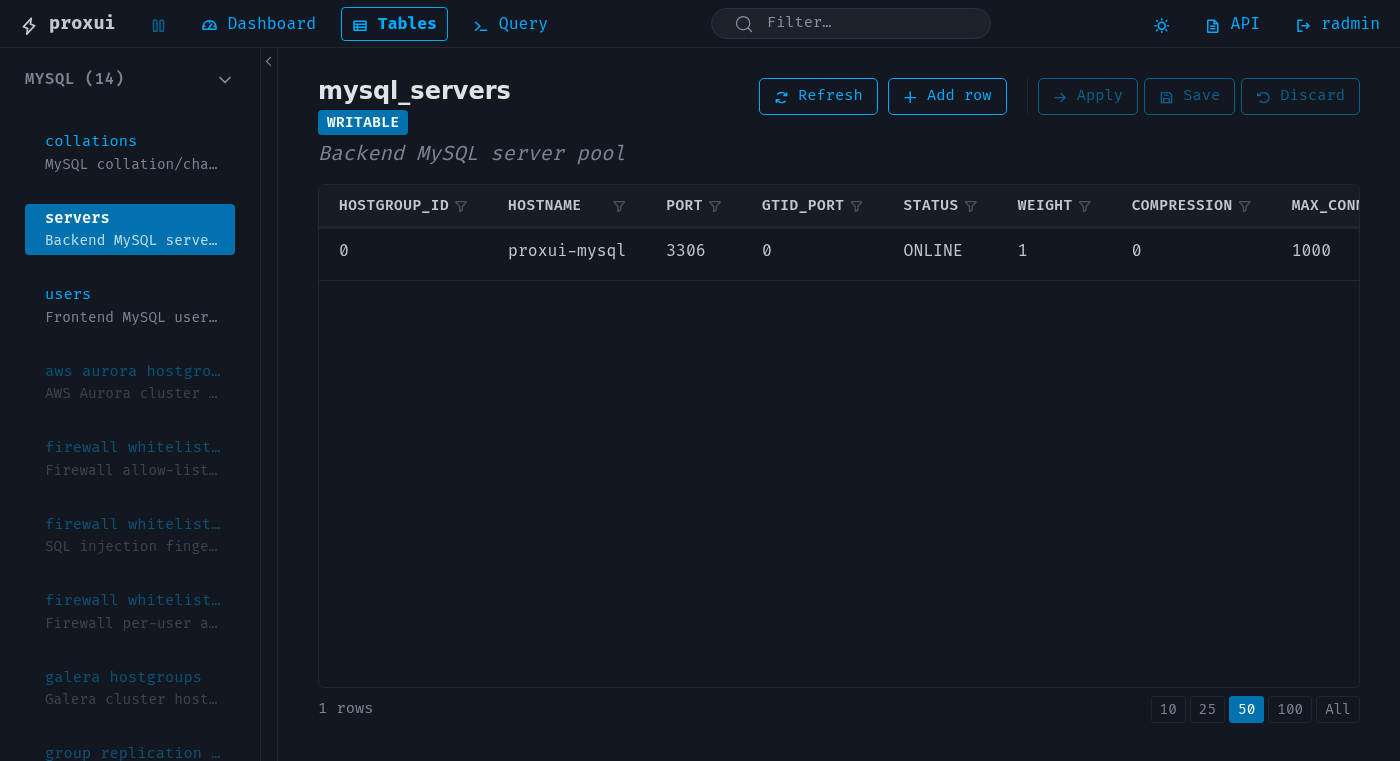Click the terminal icon beside Query
Viewport: 1400px width, 761px height.
478,24
